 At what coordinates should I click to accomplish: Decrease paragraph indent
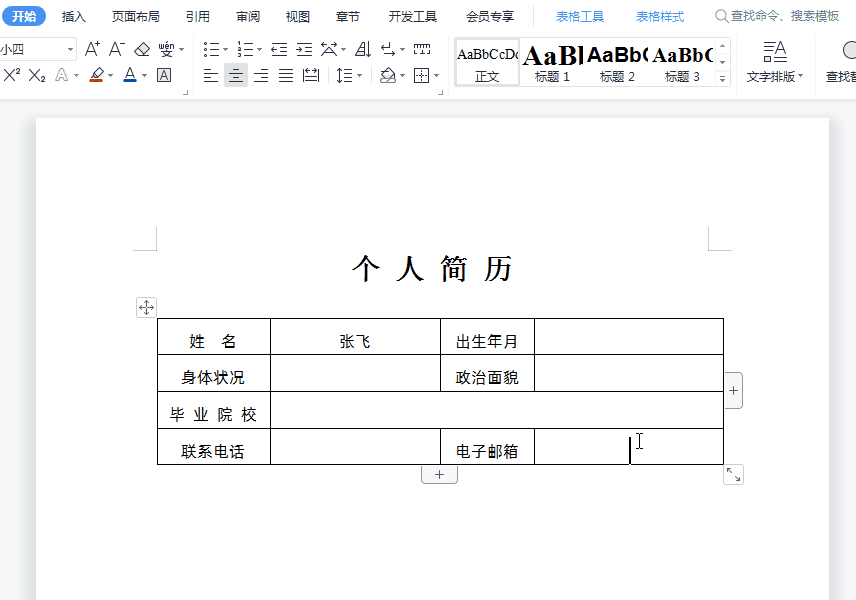pyautogui.click(x=279, y=50)
